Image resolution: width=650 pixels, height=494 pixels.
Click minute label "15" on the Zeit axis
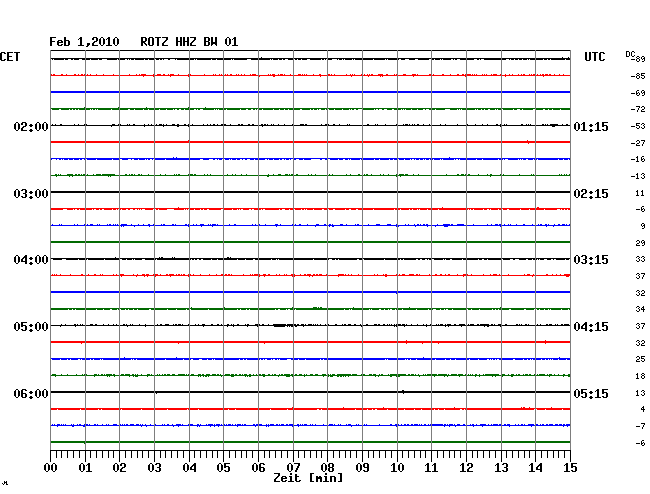tap(570, 468)
